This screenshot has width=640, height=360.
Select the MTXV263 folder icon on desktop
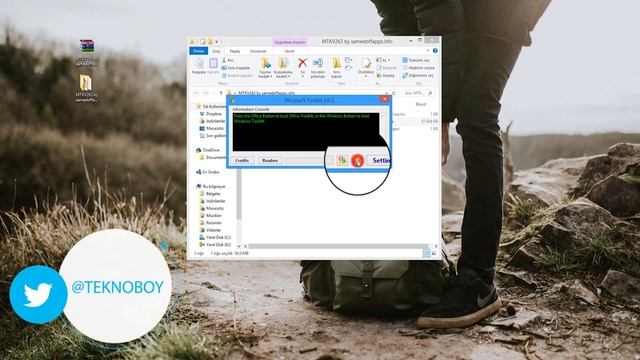pyautogui.click(x=86, y=88)
